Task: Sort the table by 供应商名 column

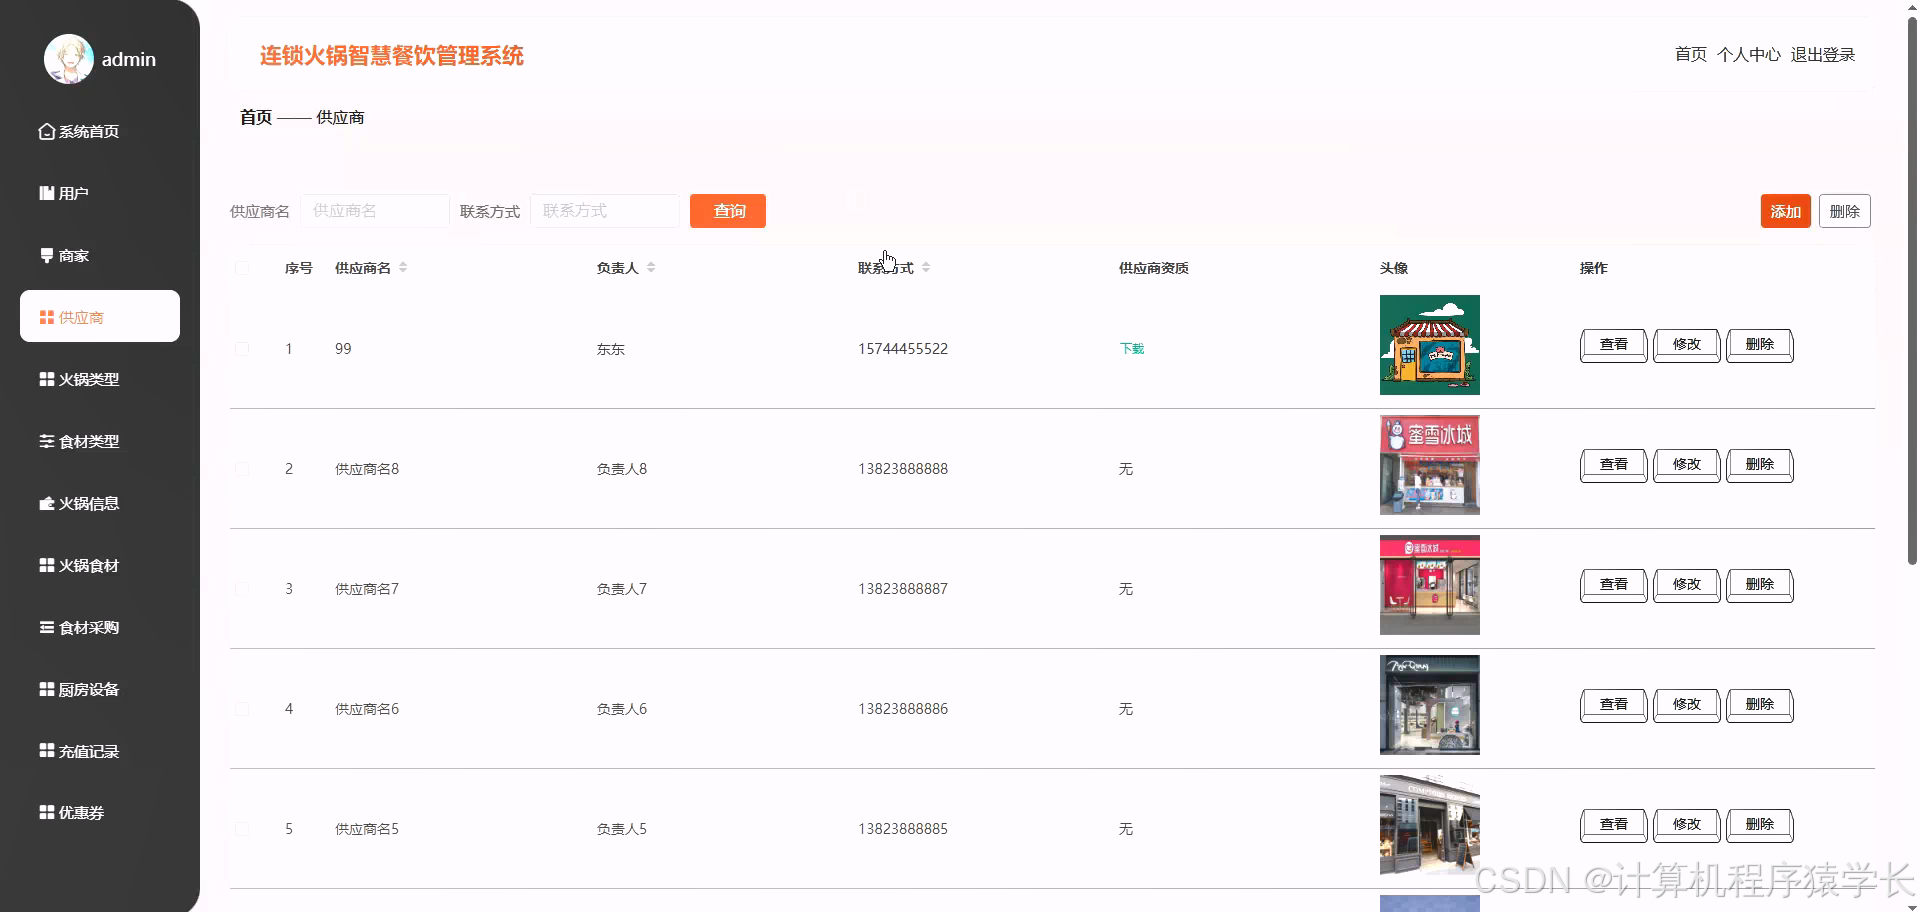Action: pyautogui.click(x=403, y=267)
